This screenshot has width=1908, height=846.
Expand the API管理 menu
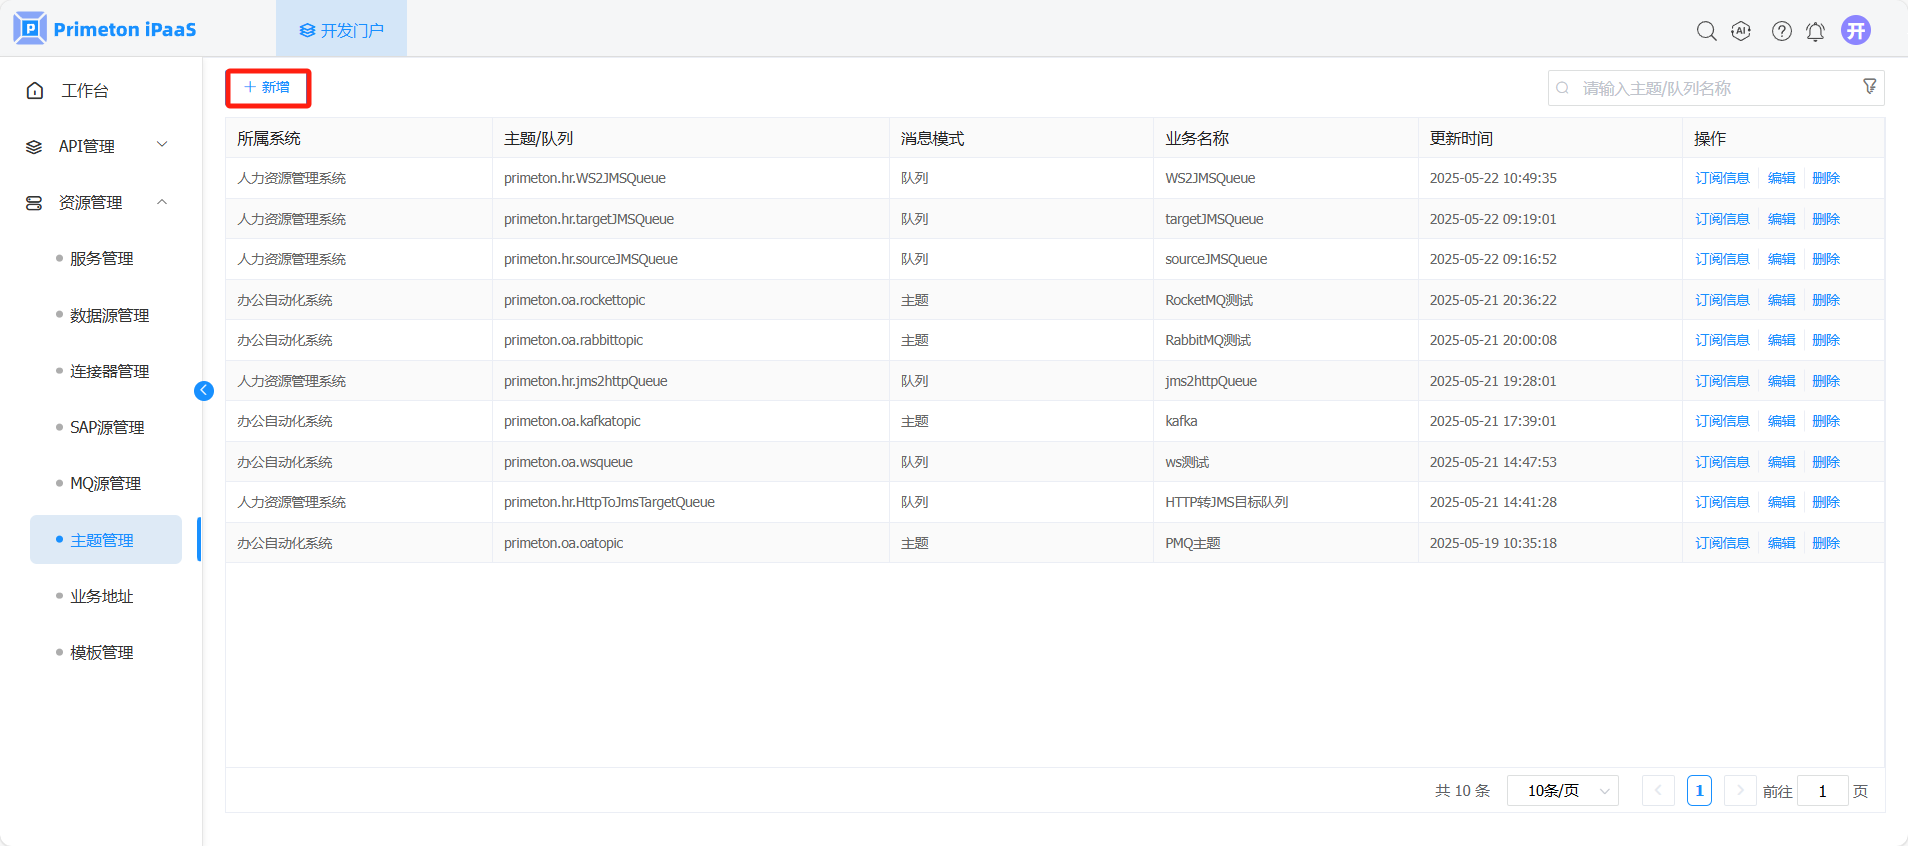click(x=97, y=146)
